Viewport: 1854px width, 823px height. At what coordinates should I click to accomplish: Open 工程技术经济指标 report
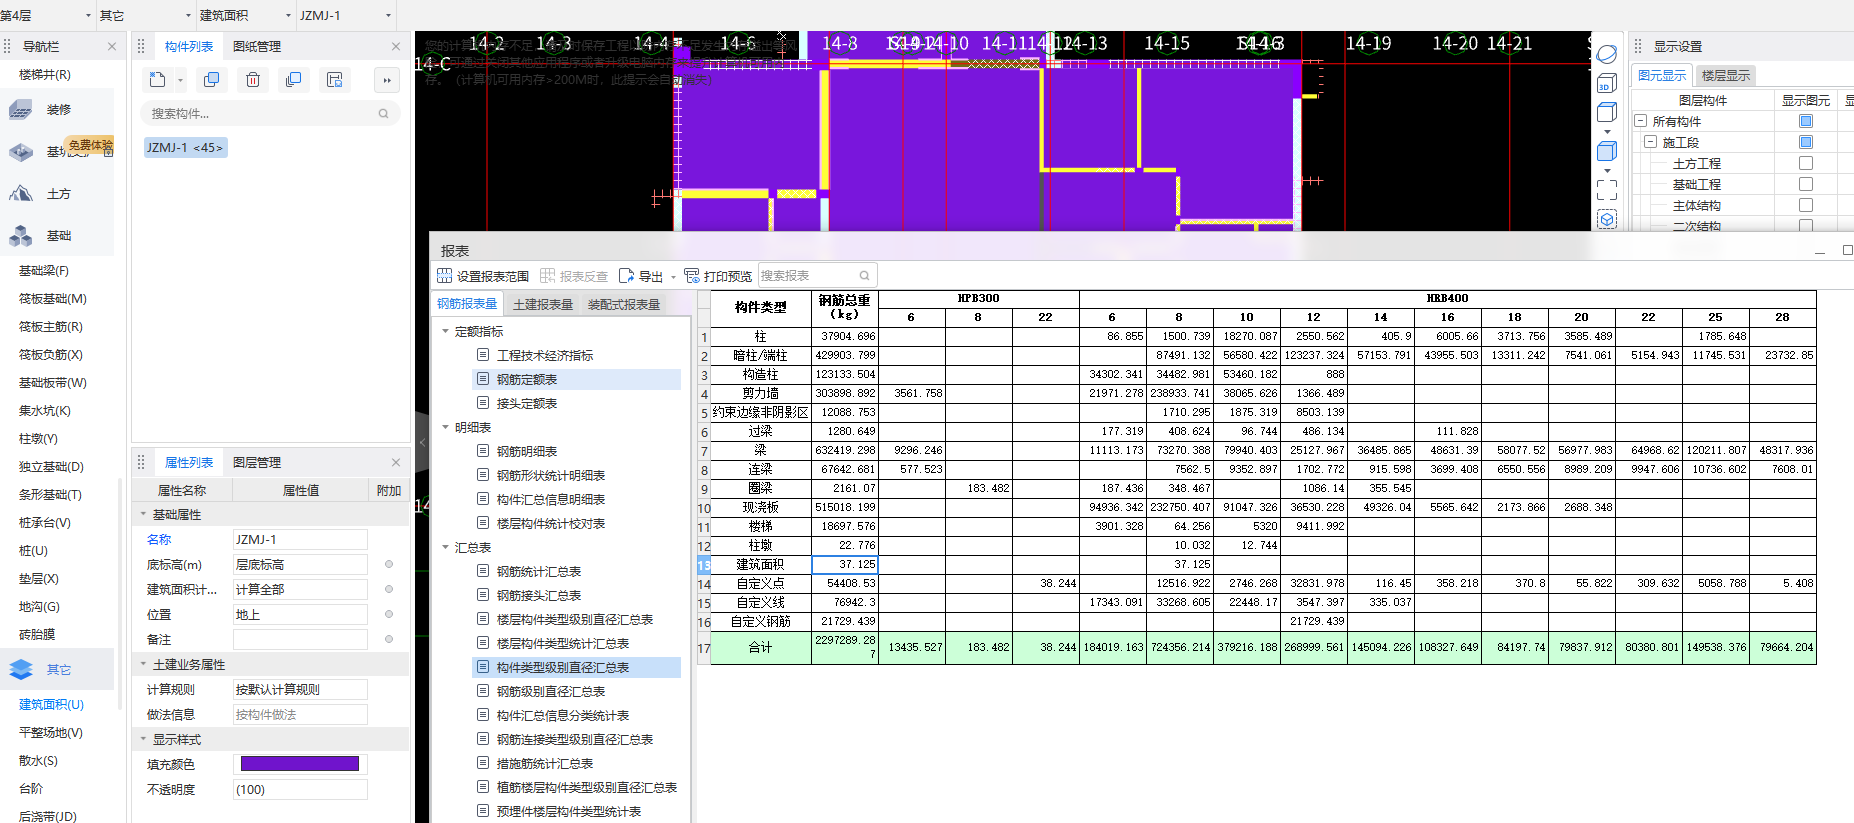544,355
